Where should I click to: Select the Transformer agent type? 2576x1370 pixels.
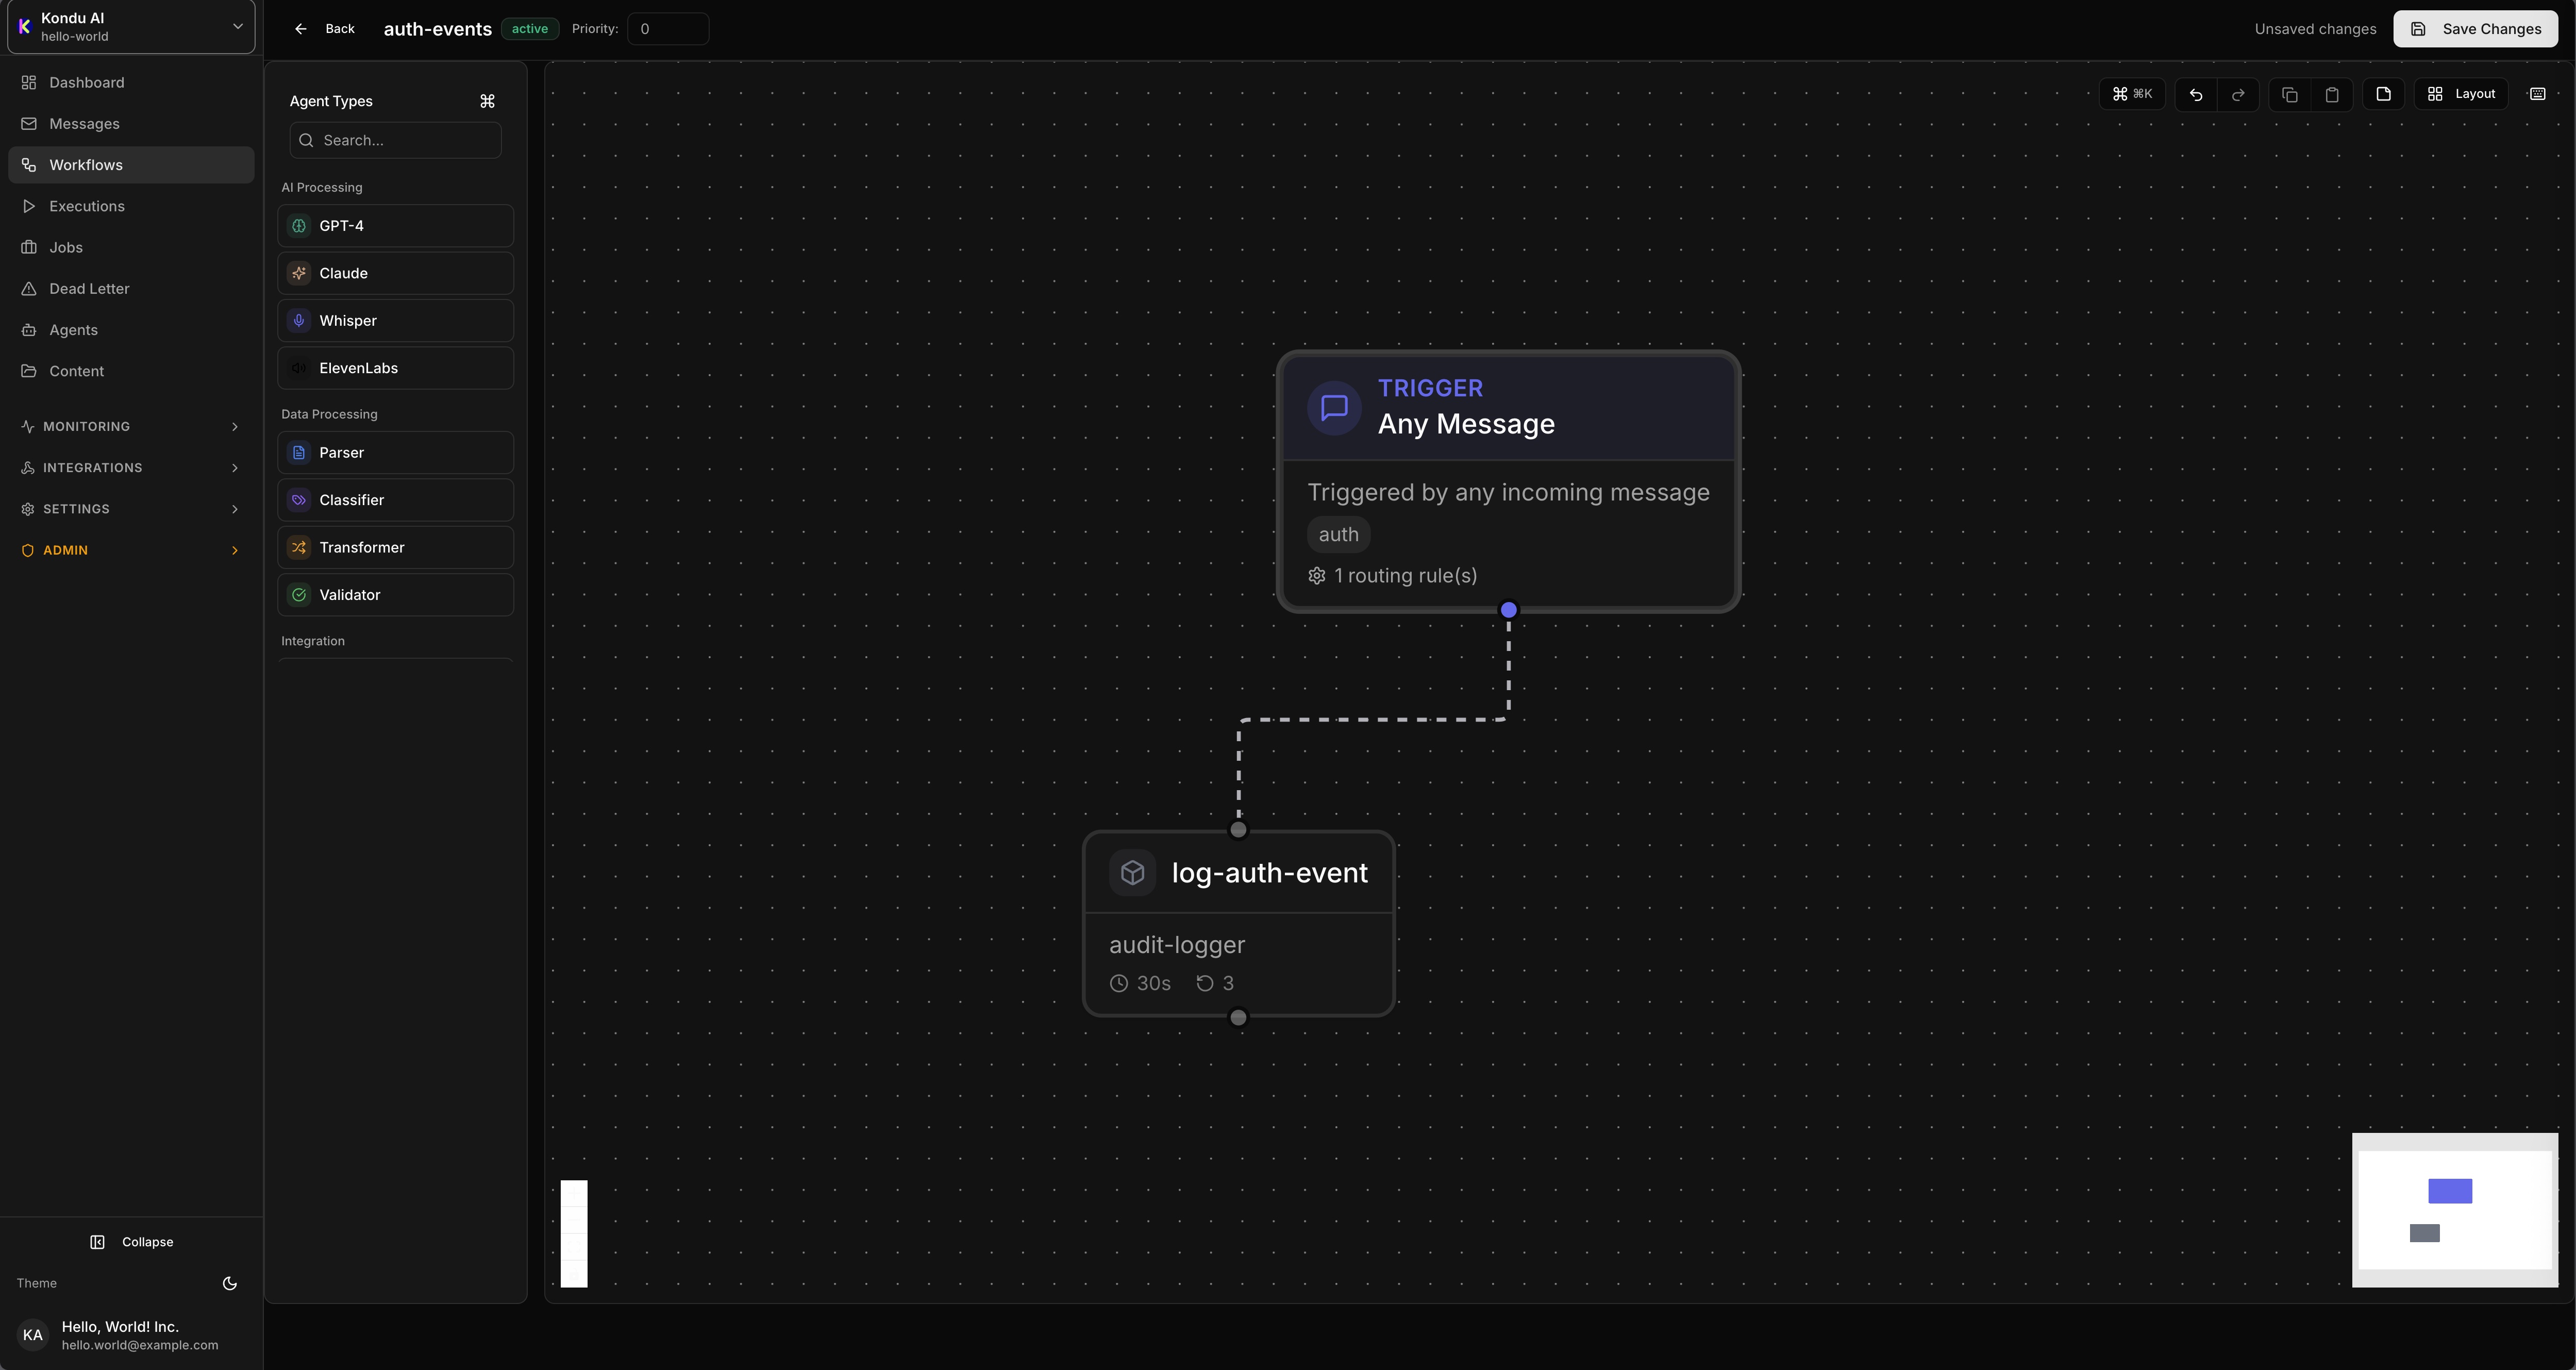coord(395,547)
